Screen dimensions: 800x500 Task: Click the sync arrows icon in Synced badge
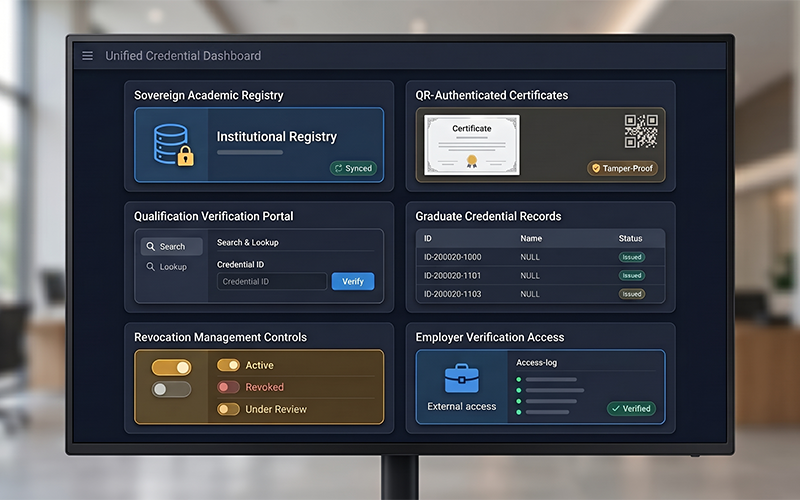click(x=338, y=168)
